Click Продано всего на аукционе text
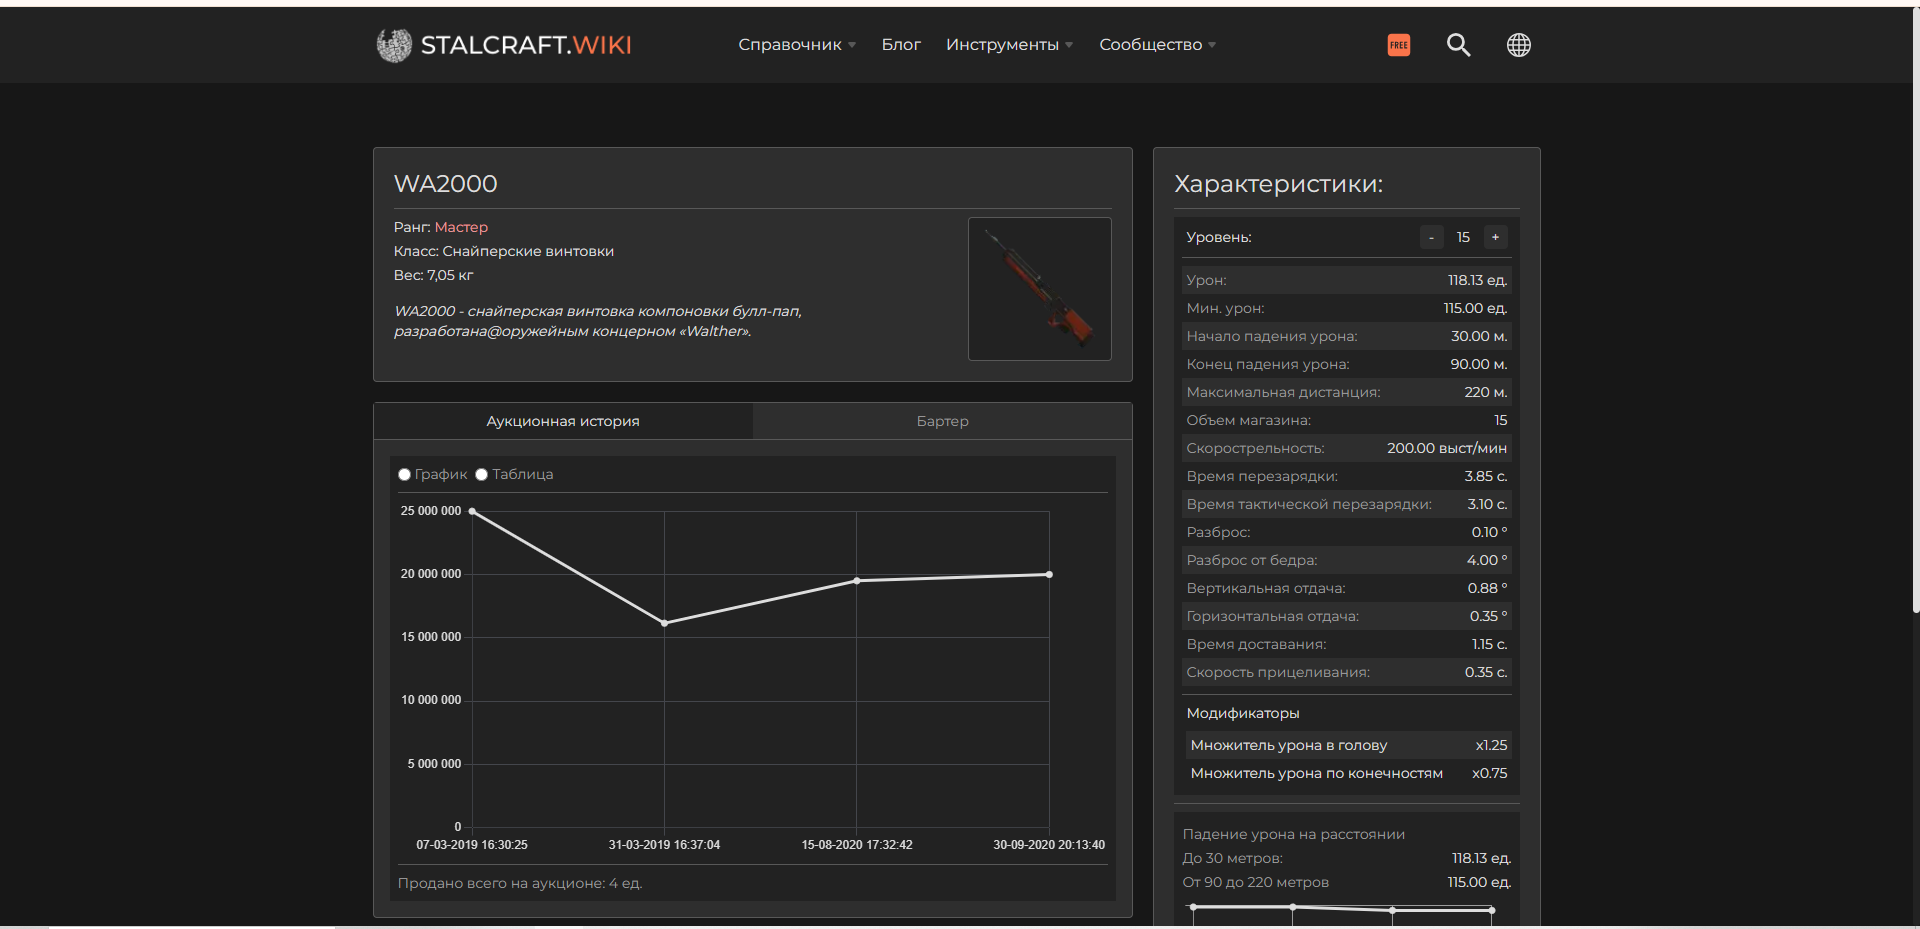The height and width of the screenshot is (929, 1920). tap(520, 883)
